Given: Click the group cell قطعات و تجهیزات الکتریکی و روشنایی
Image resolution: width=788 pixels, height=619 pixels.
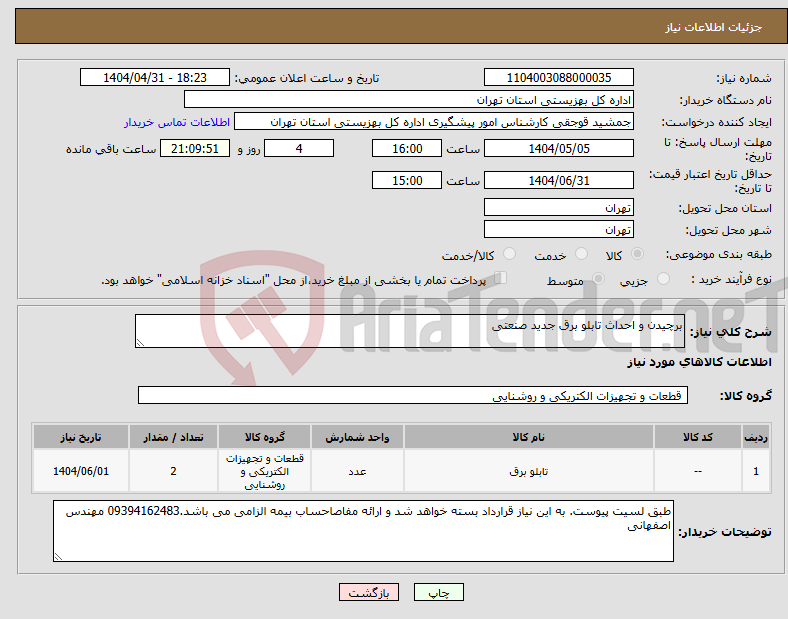Looking at the screenshot, I should point(264,471).
